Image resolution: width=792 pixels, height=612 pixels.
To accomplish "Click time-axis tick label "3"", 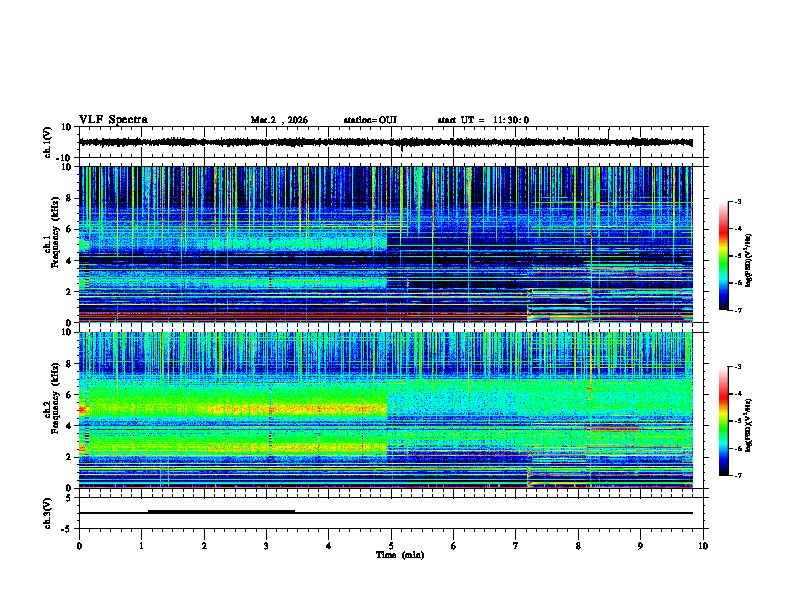I will [x=266, y=546].
